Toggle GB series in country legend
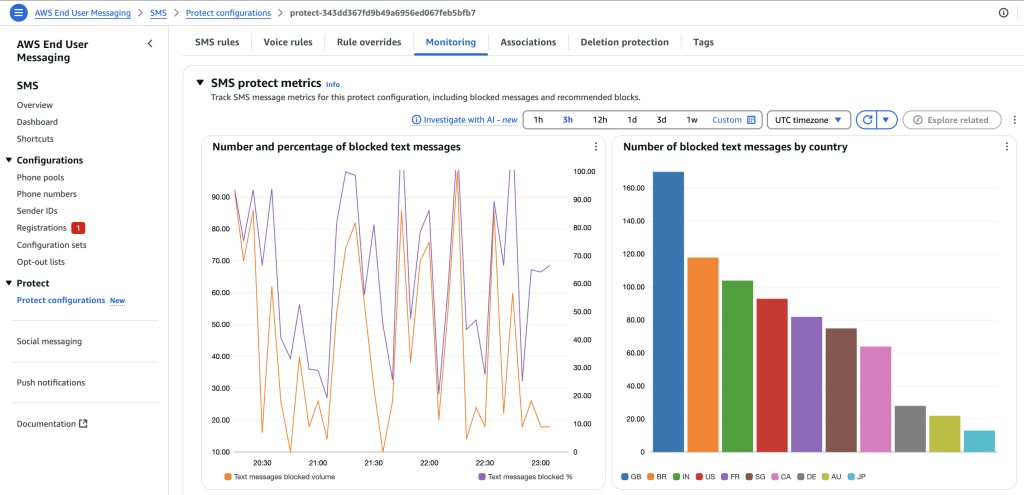This screenshot has height=495, width=1024. pos(630,477)
